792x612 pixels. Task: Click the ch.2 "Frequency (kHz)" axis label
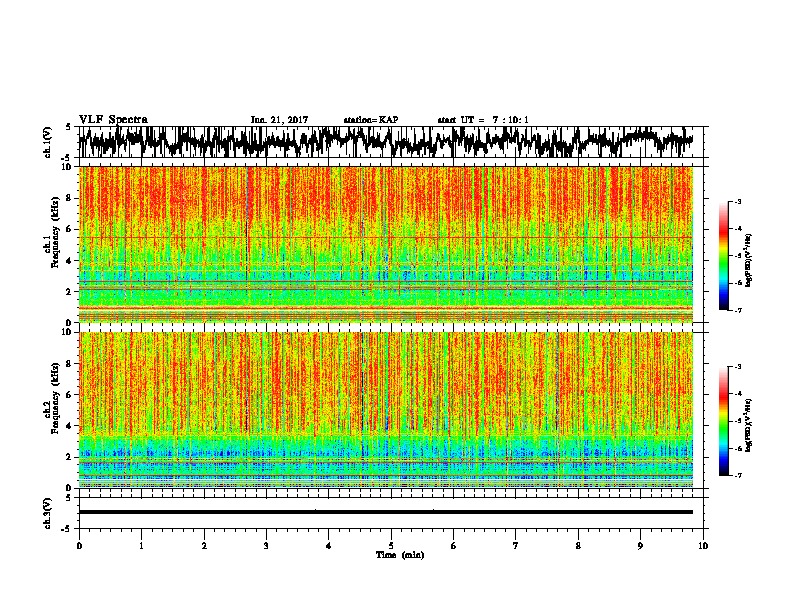[x=55, y=398]
